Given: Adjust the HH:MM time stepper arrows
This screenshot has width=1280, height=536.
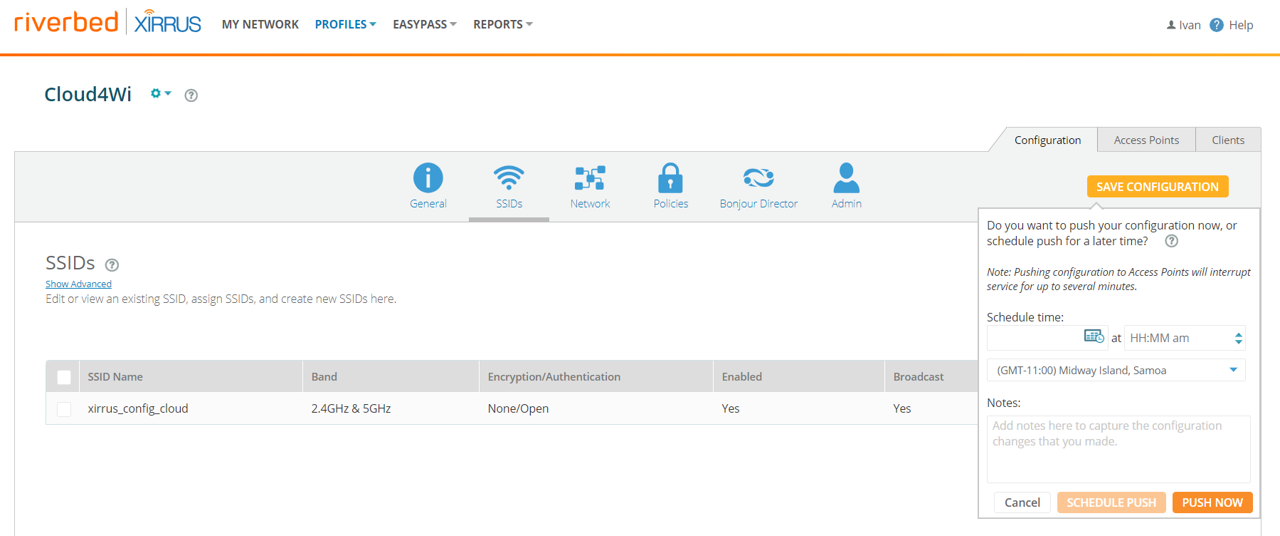Looking at the screenshot, I should [1239, 338].
